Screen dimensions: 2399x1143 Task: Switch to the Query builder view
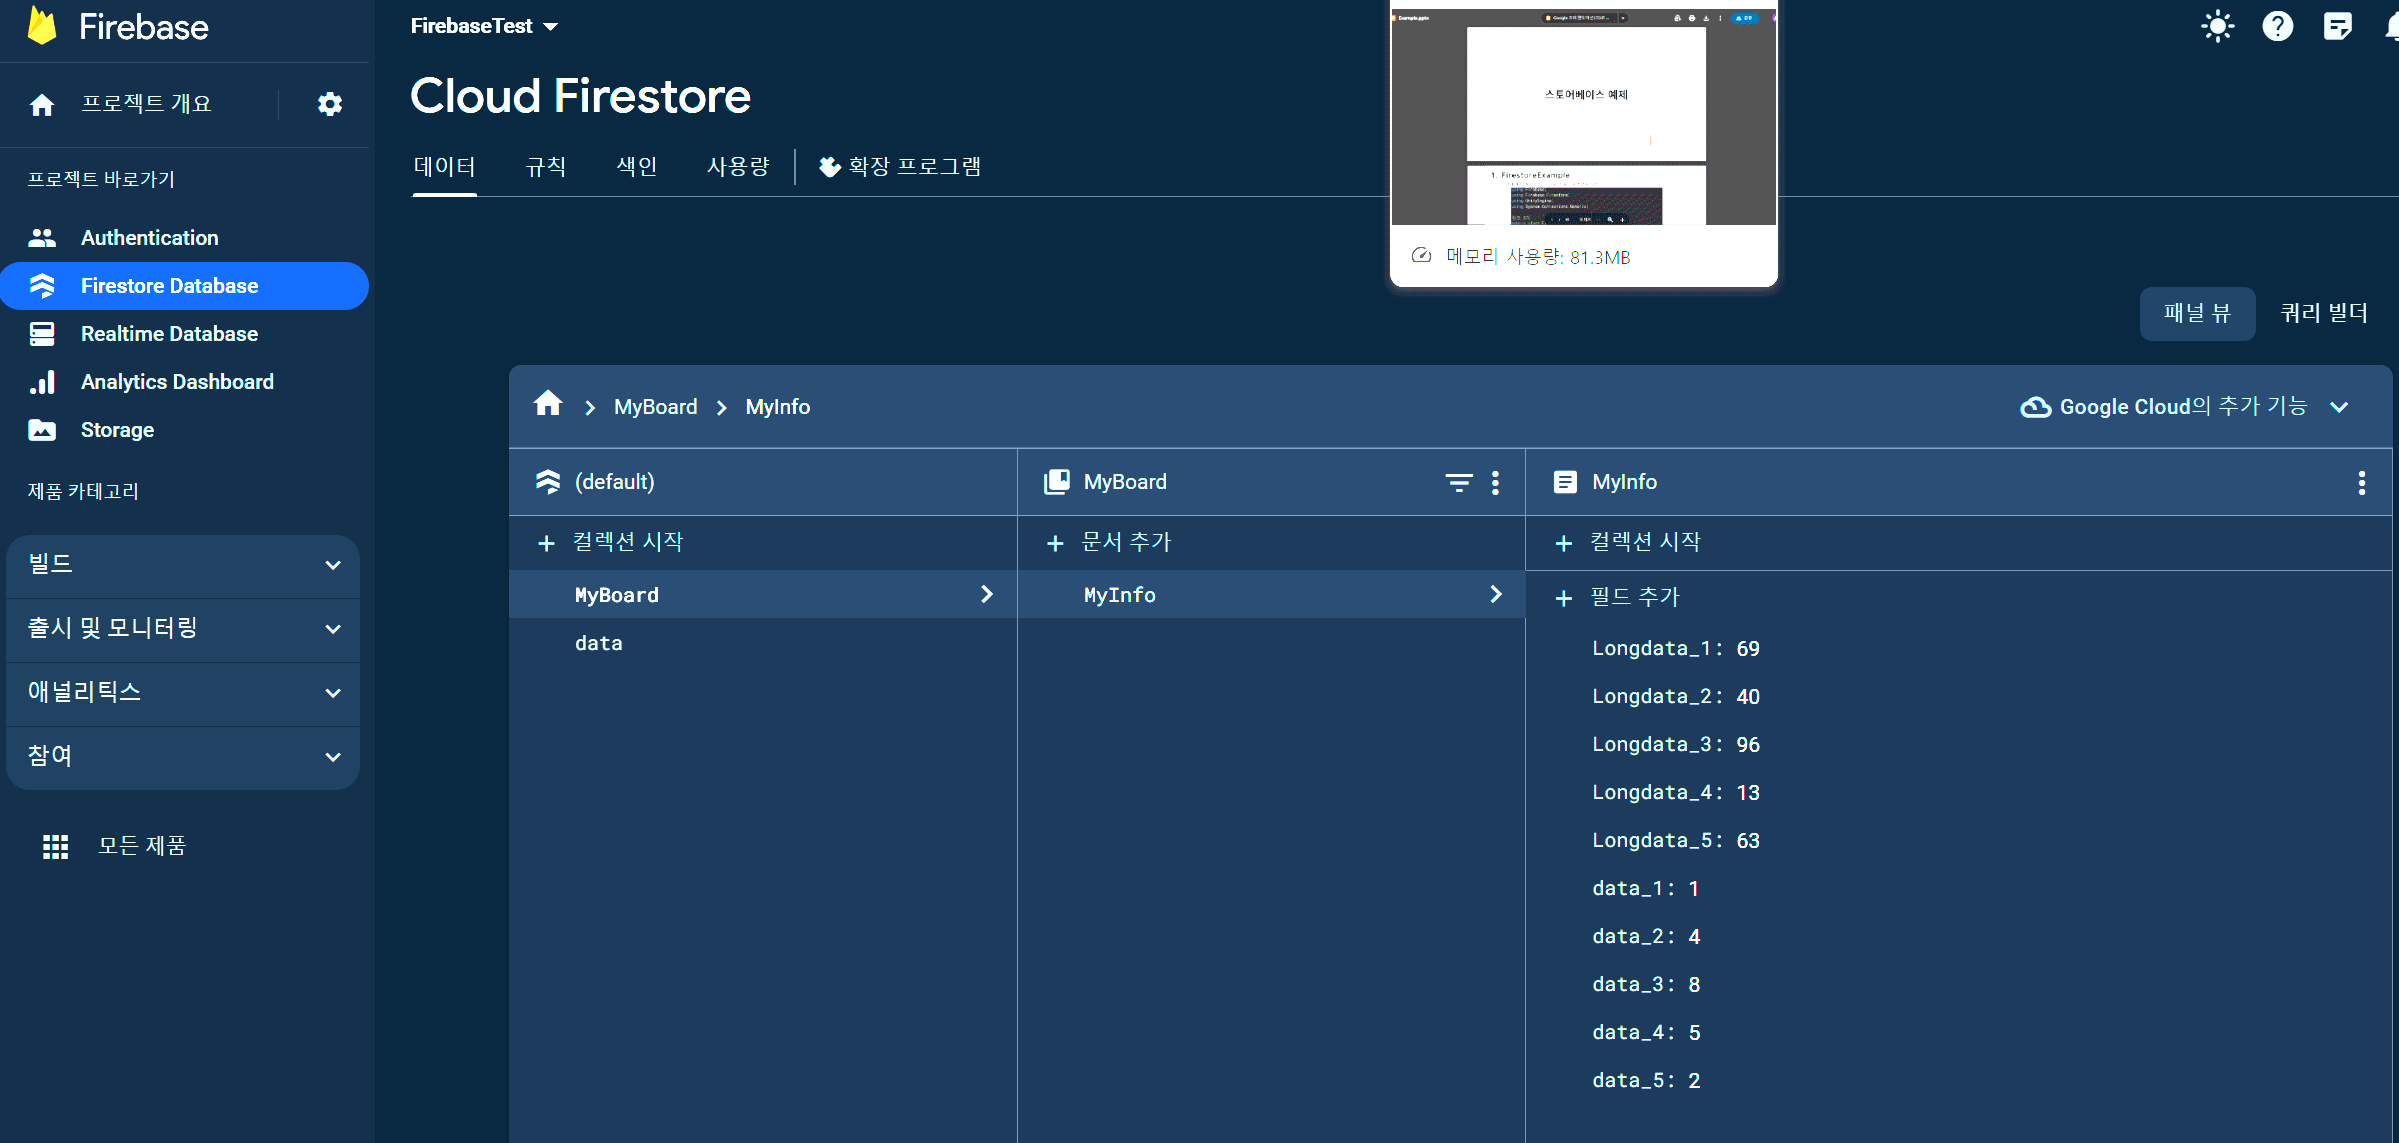coord(2323,314)
